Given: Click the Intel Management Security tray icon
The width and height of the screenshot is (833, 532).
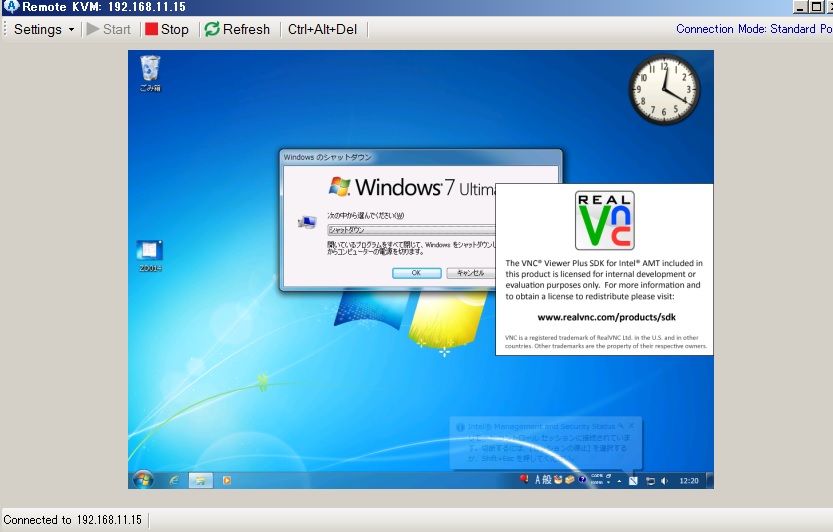Looking at the screenshot, I should [633, 481].
